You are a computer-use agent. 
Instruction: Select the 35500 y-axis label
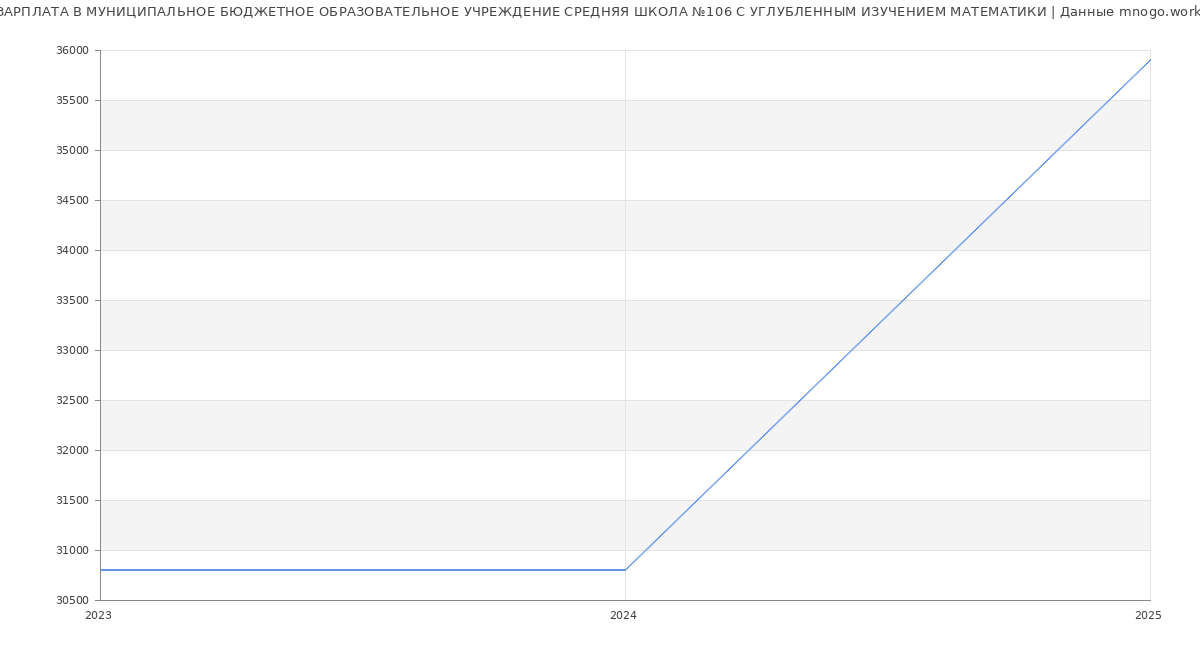coord(72,101)
